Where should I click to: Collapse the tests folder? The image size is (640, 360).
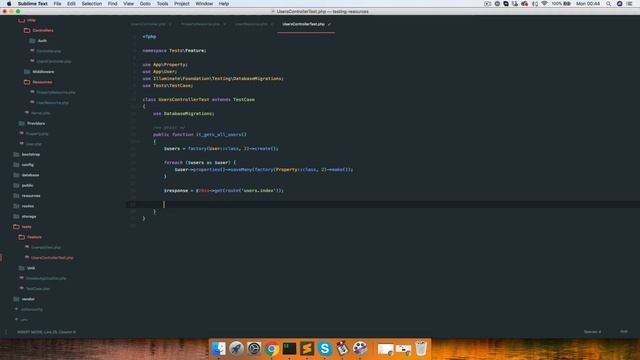tap(26, 227)
